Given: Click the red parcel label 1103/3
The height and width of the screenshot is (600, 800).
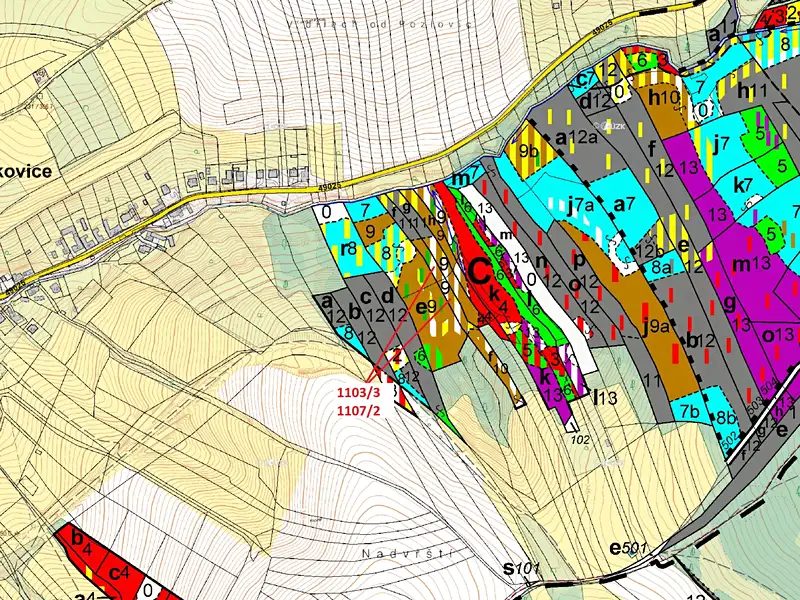Looking at the screenshot, I should (x=358, y=392).
